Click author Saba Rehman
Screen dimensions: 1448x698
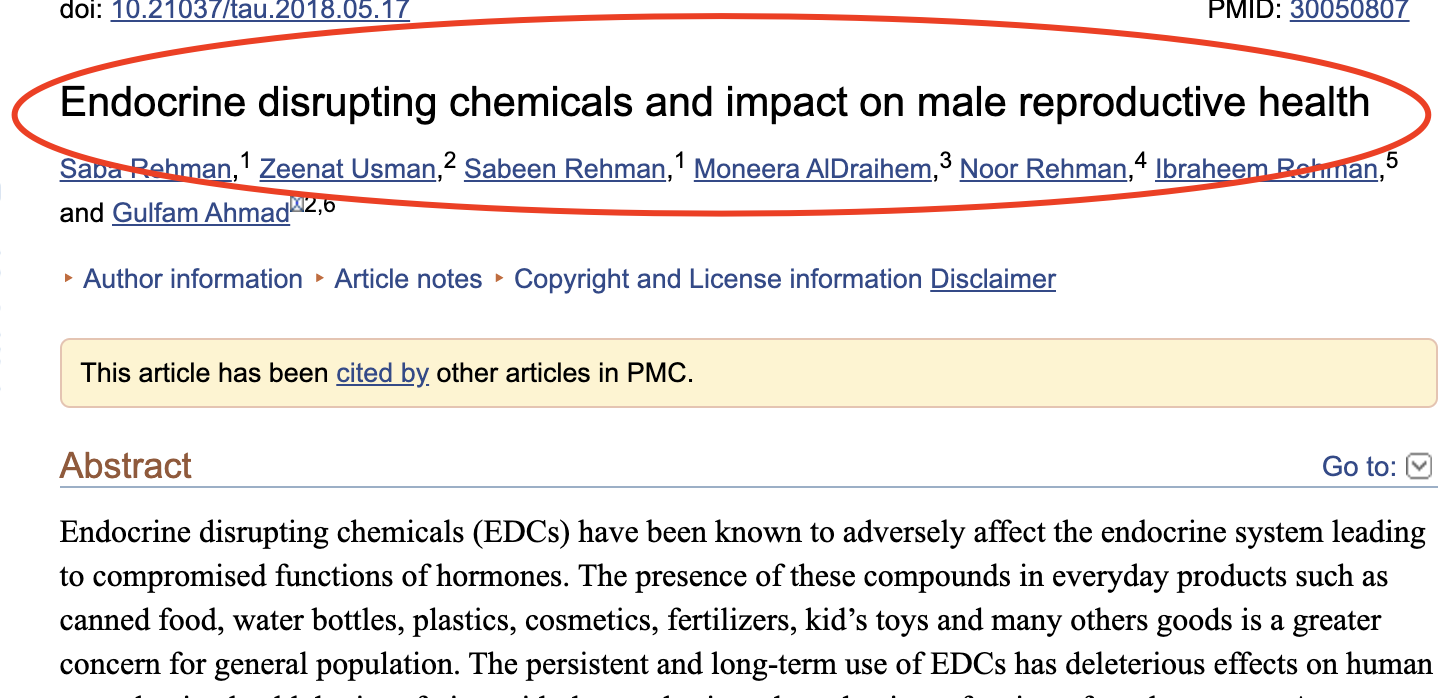point(146,169)
